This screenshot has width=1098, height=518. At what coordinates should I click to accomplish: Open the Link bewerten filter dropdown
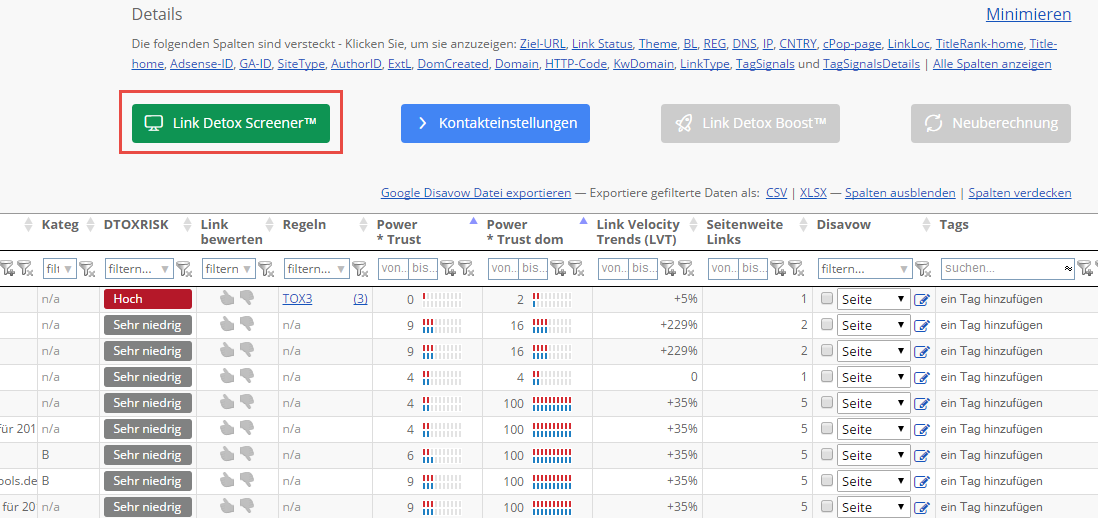[229, 268]
